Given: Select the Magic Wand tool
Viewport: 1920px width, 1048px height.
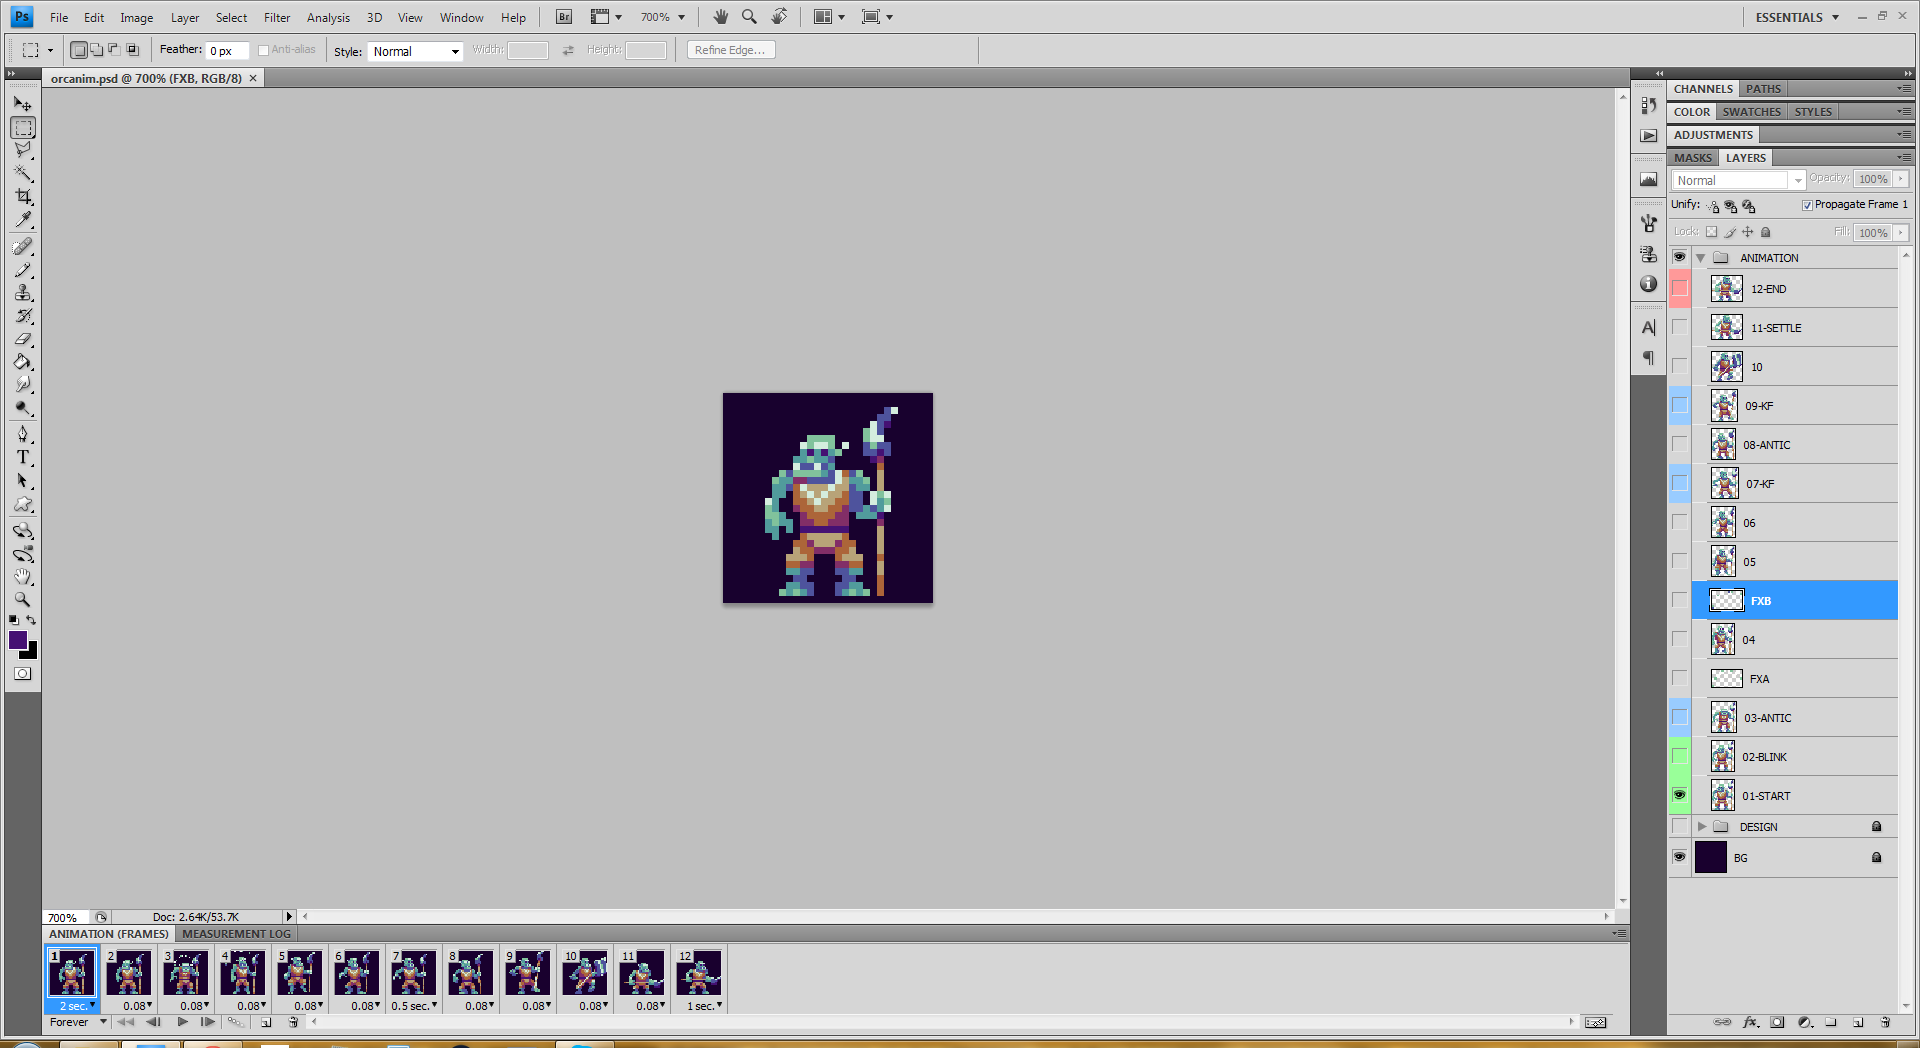Looking at the screenshot, I should pos(23,174).
